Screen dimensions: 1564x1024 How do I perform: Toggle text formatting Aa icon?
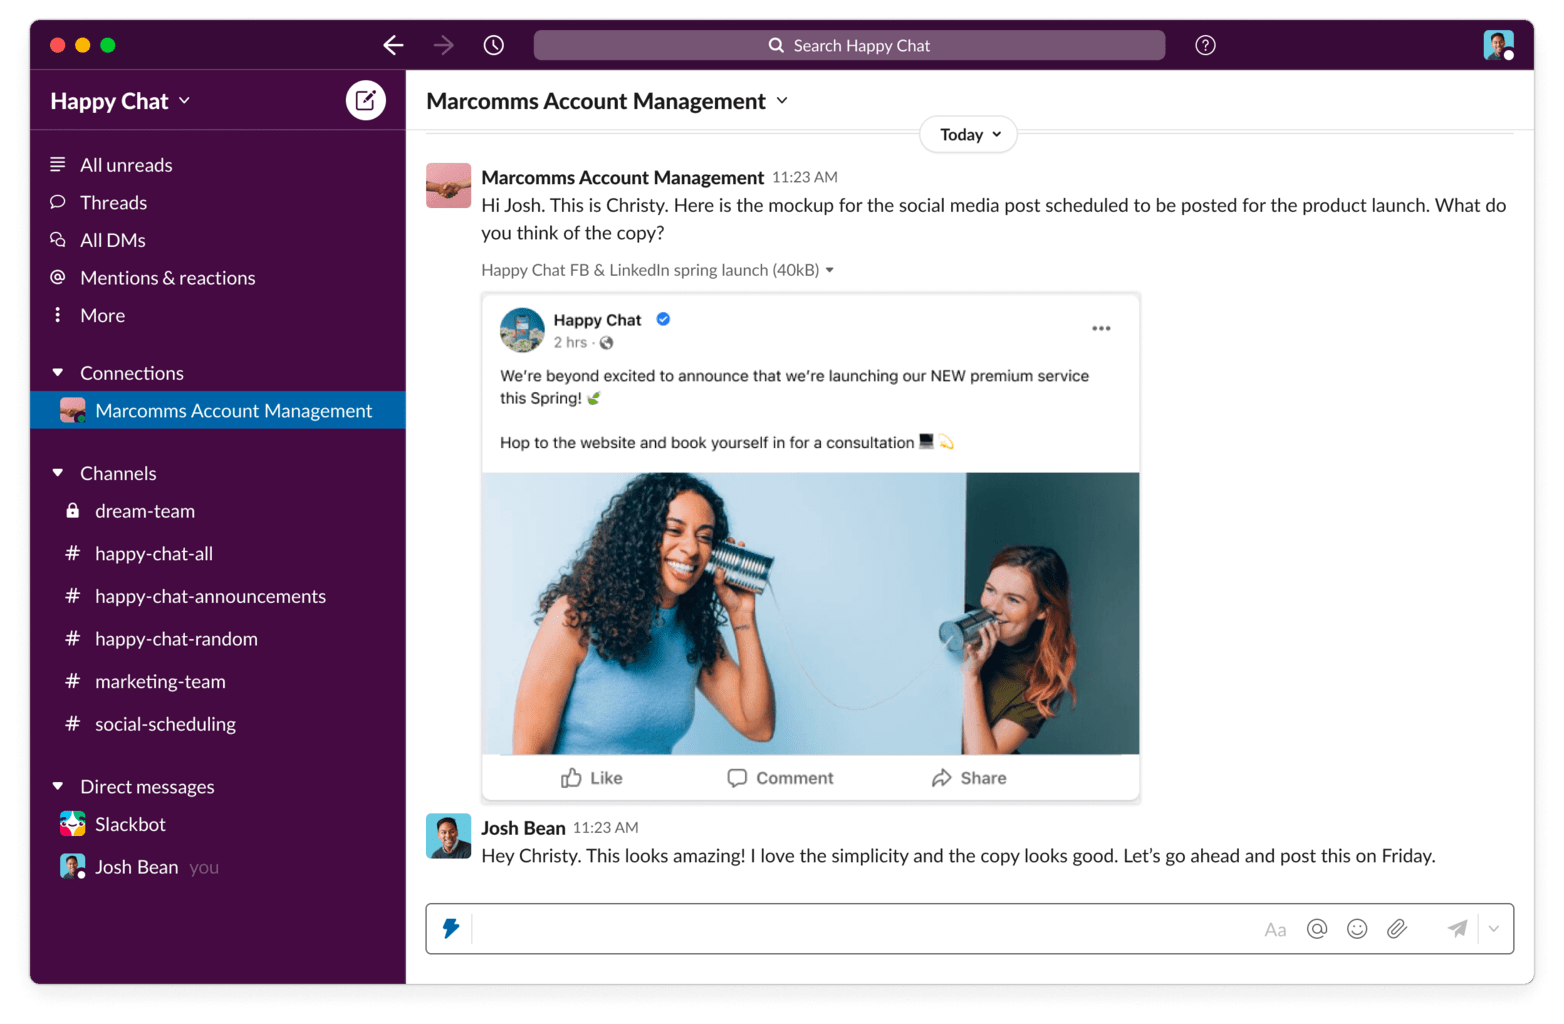click(1275, 929)
